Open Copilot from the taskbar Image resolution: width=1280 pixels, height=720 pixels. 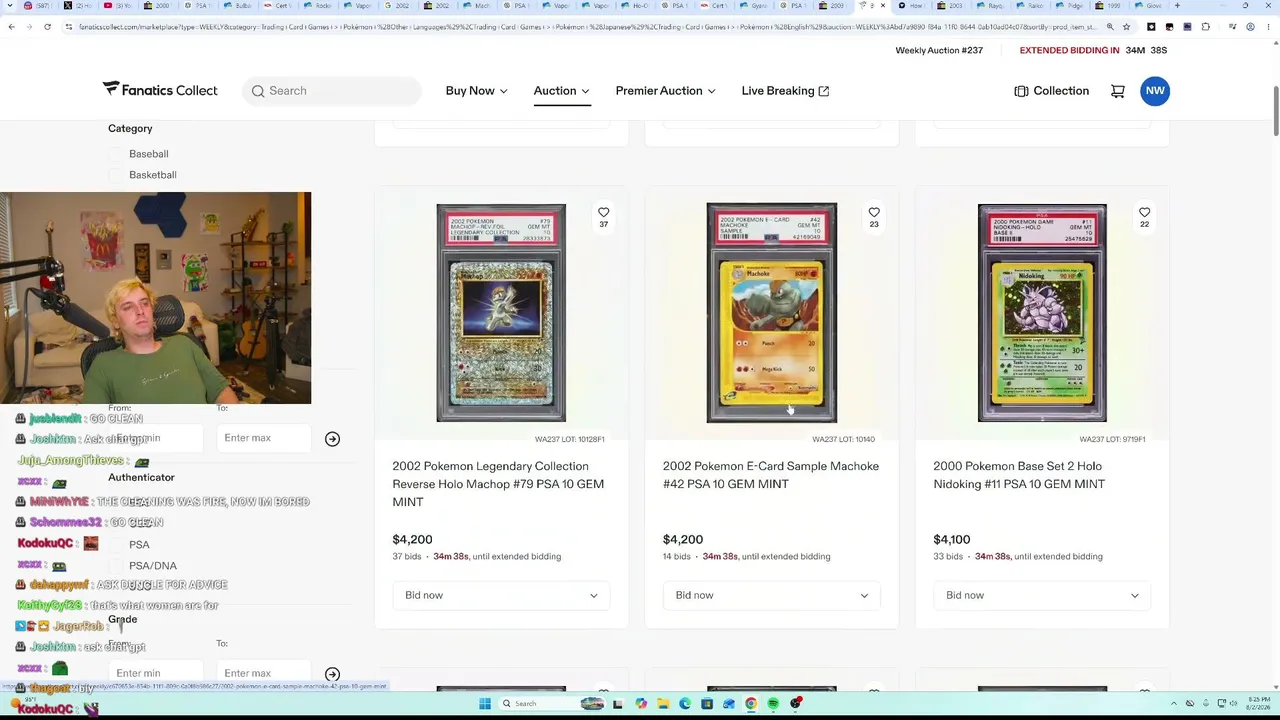[x=641, y=704]
